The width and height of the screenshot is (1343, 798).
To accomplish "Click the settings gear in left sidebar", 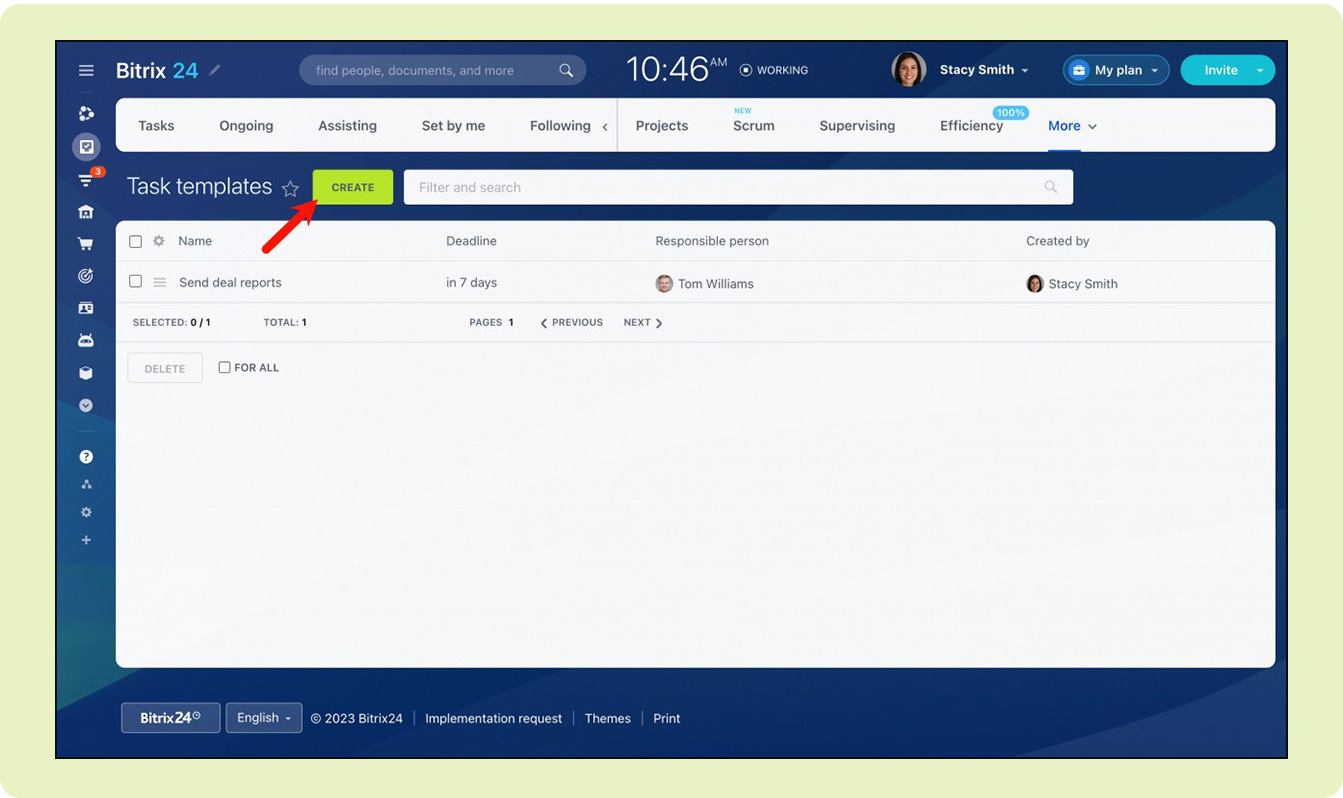I will tap(86, 512).
